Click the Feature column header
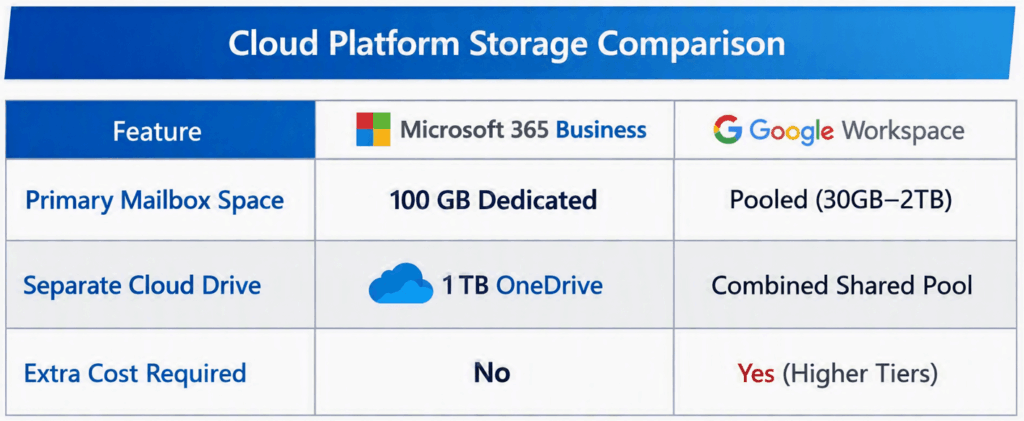The width and height of the screenshot is (1024, 421). [x=157, y=131]
